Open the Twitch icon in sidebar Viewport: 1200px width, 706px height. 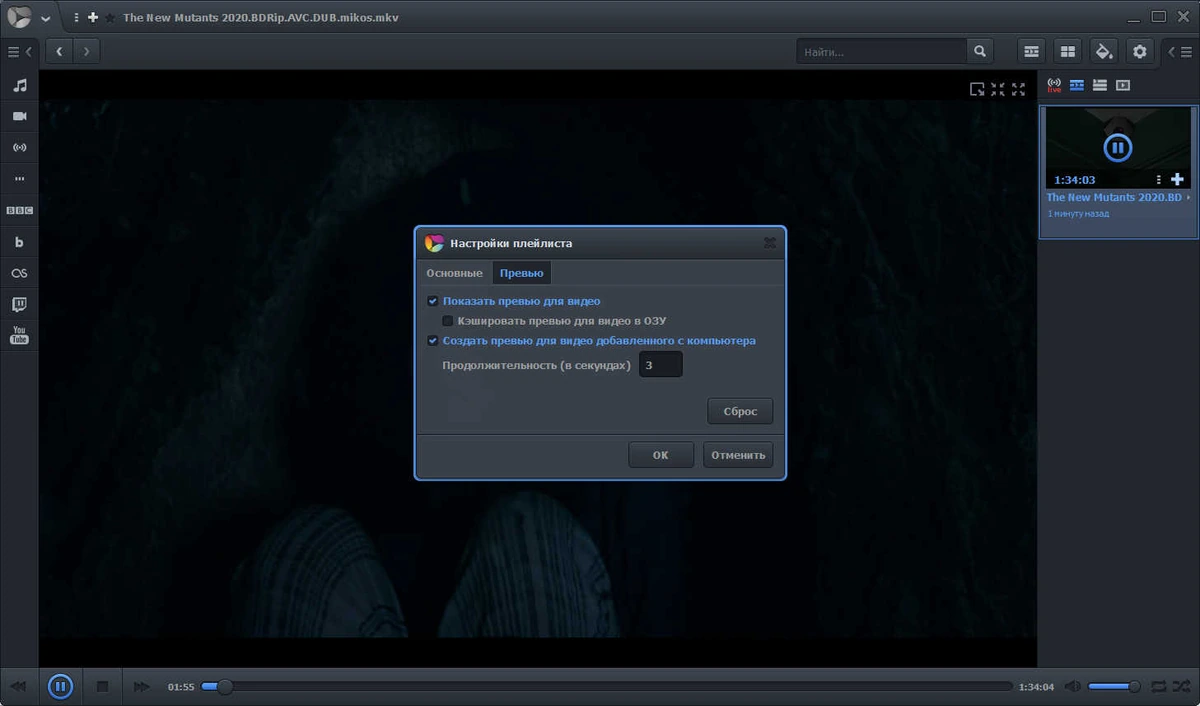point(19,304)
